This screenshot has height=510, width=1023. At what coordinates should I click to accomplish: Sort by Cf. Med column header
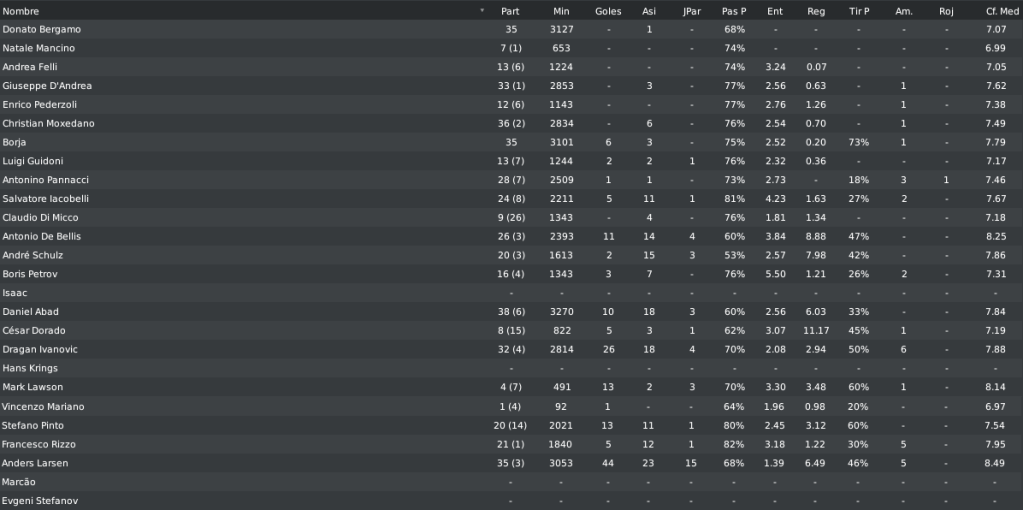click(1002, 11)
